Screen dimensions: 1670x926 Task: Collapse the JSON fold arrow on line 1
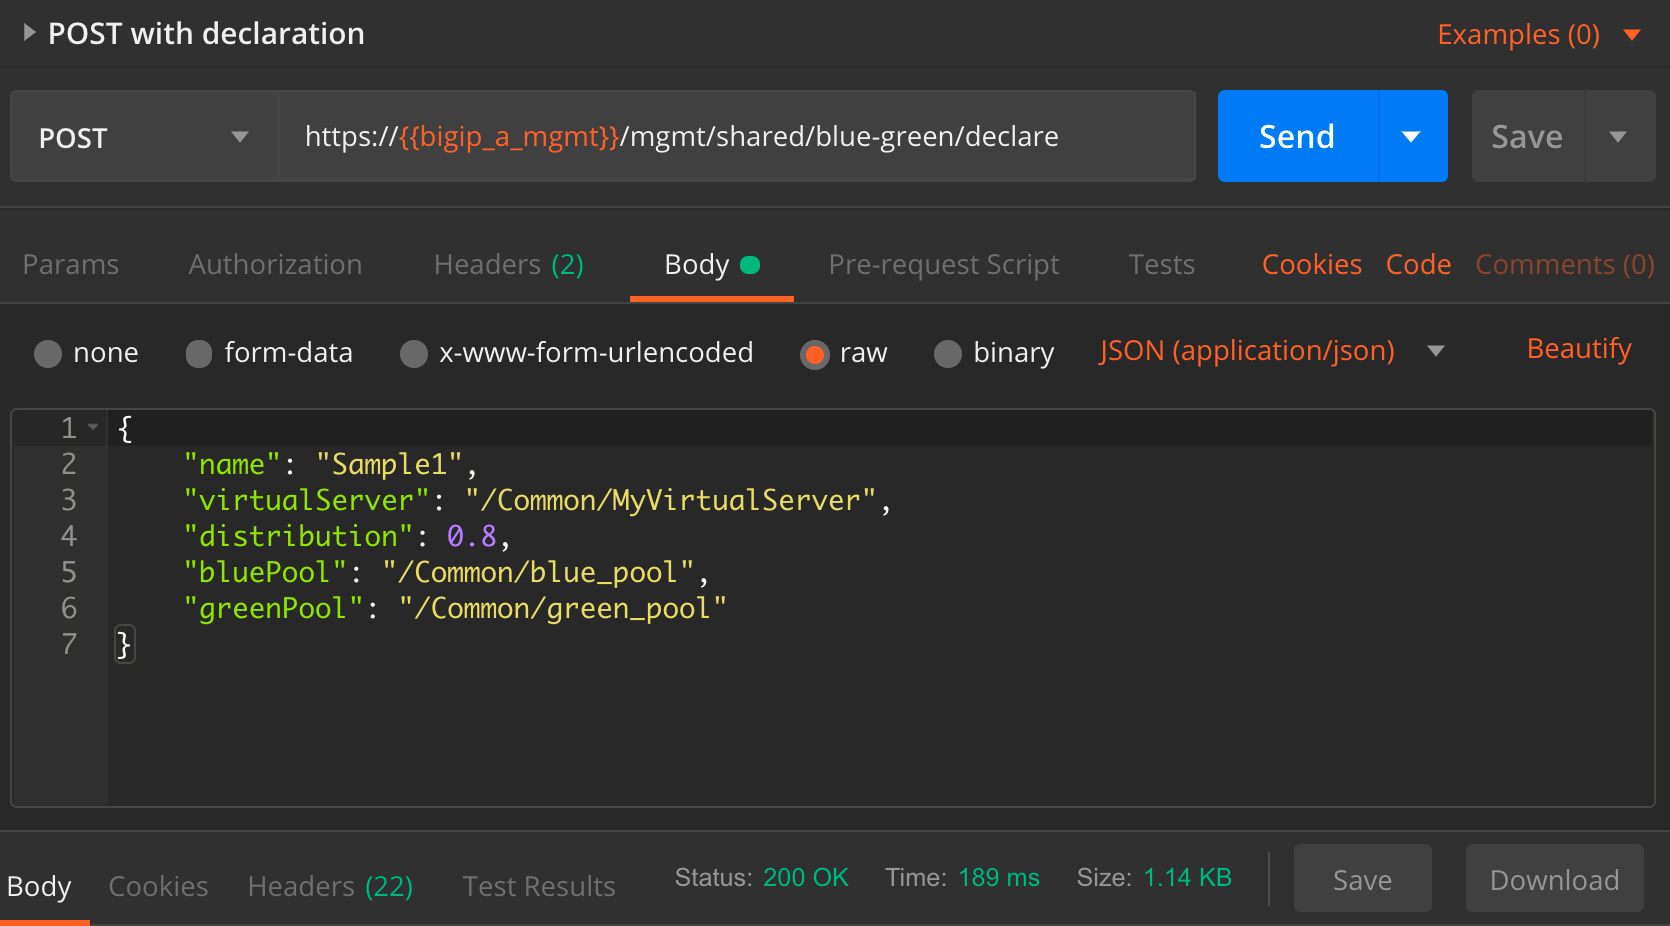coord(93,427)
